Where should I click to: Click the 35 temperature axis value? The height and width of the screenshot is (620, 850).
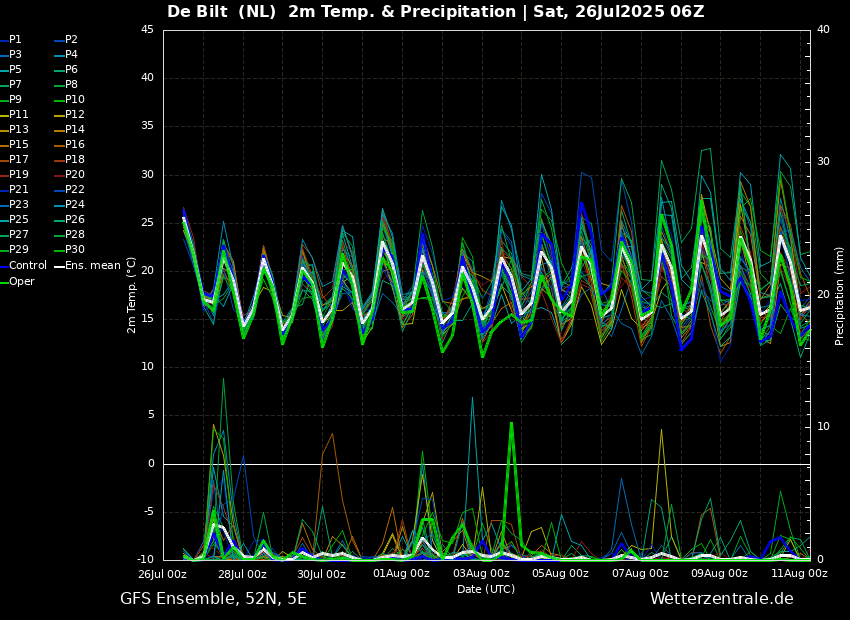coord(147,126)
